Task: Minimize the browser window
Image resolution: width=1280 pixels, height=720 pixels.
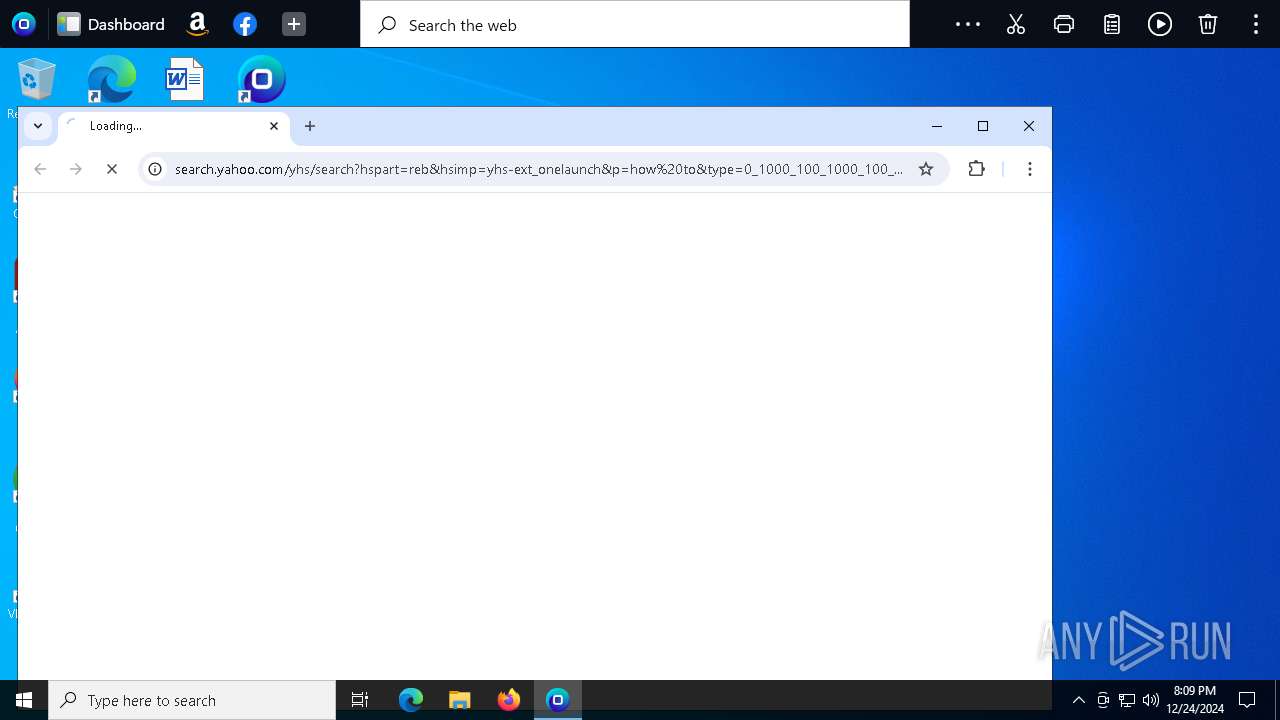Action: pyautogui.click(x=937, y=126)
